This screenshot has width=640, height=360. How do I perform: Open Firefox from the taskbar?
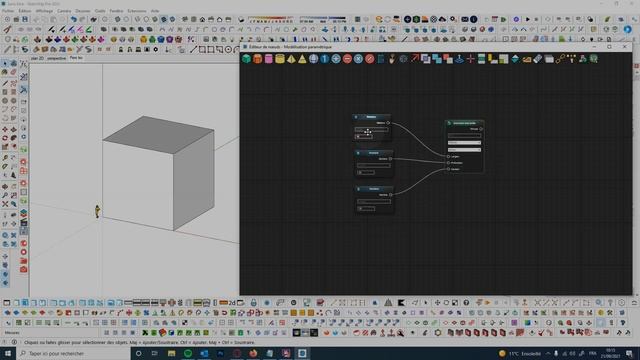(253, 353)
